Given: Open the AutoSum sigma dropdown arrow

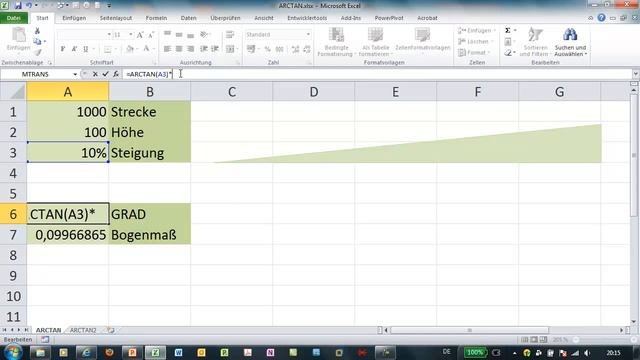Looking at the screenshot, I should pos(515,31).
